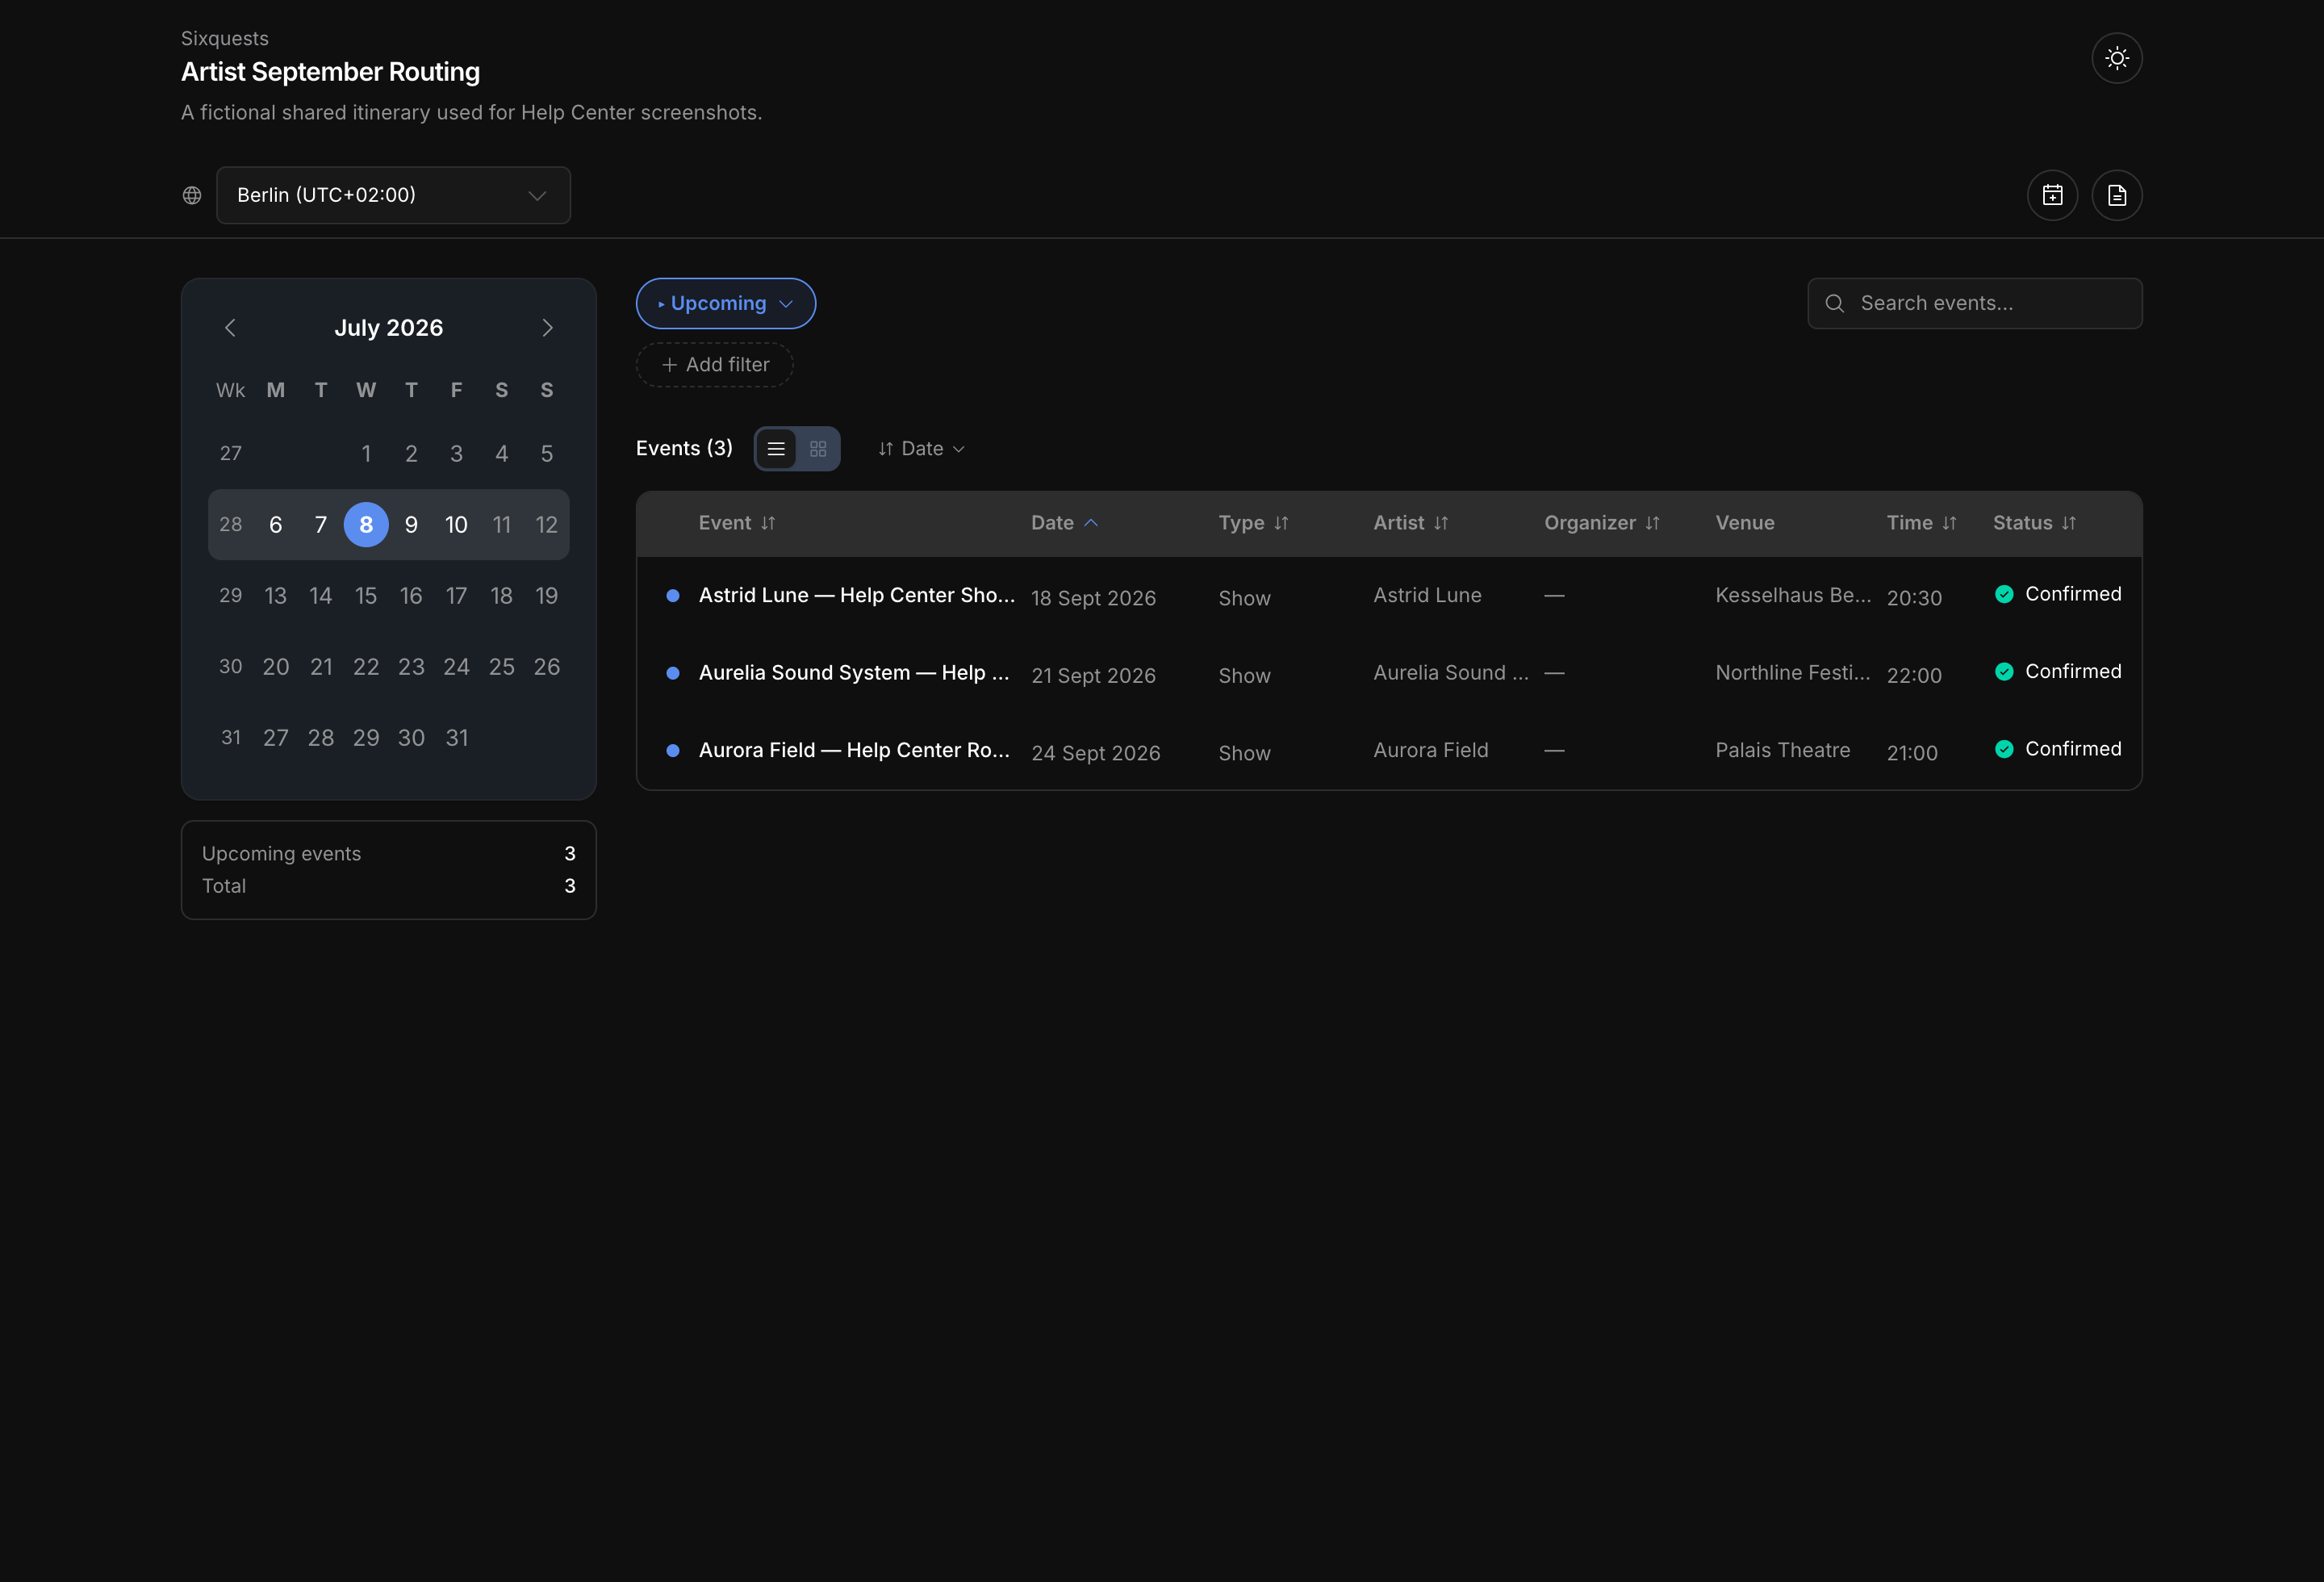
Task: Switch to grid view of events
Action: point(818,449)
